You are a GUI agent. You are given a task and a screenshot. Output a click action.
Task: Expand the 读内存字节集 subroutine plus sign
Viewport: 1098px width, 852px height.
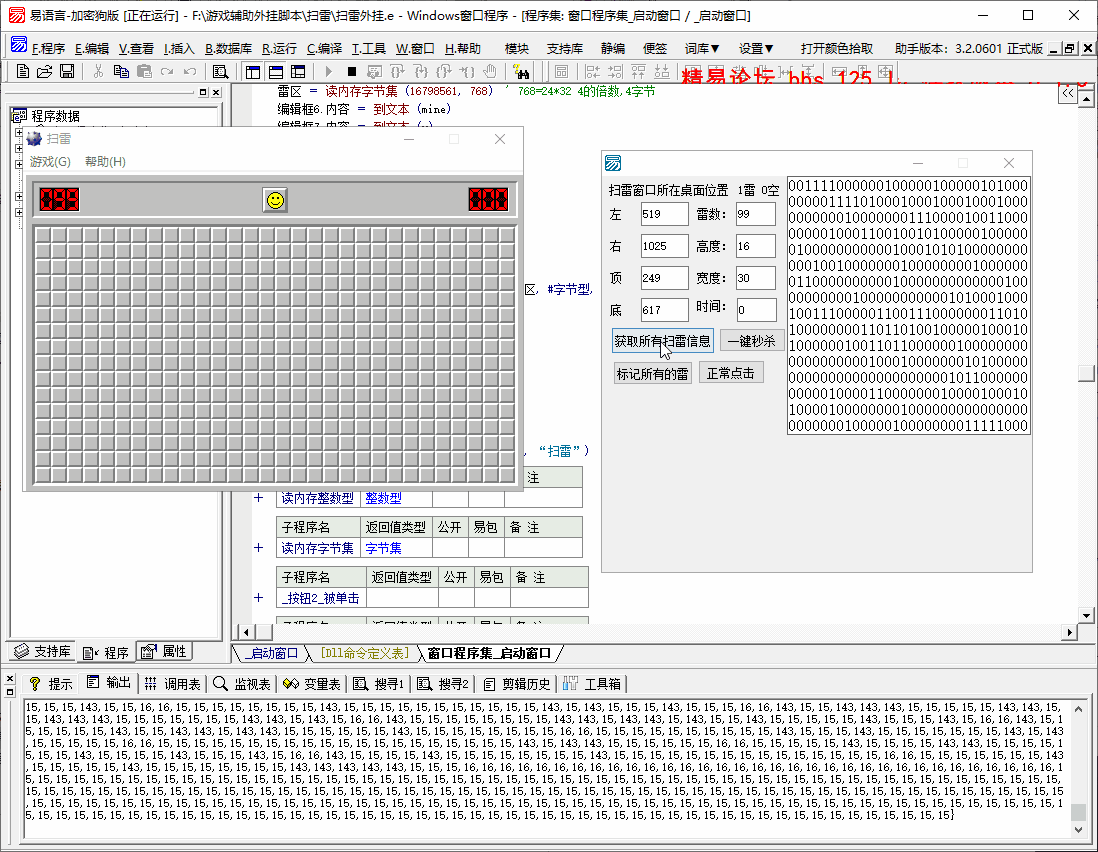(258, 547)
